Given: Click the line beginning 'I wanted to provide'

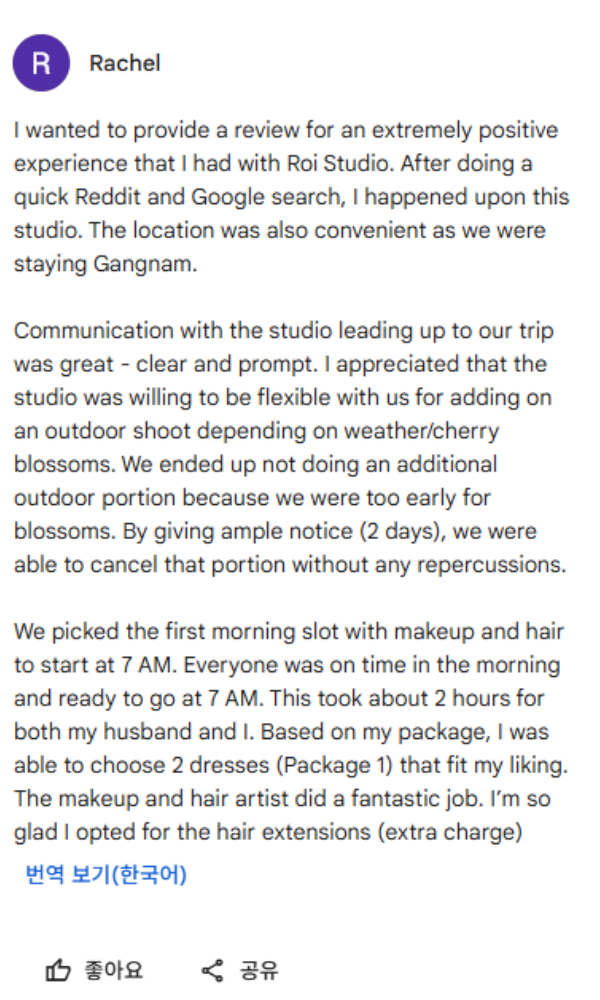Looking at the screenshot, I should [286, 130].
